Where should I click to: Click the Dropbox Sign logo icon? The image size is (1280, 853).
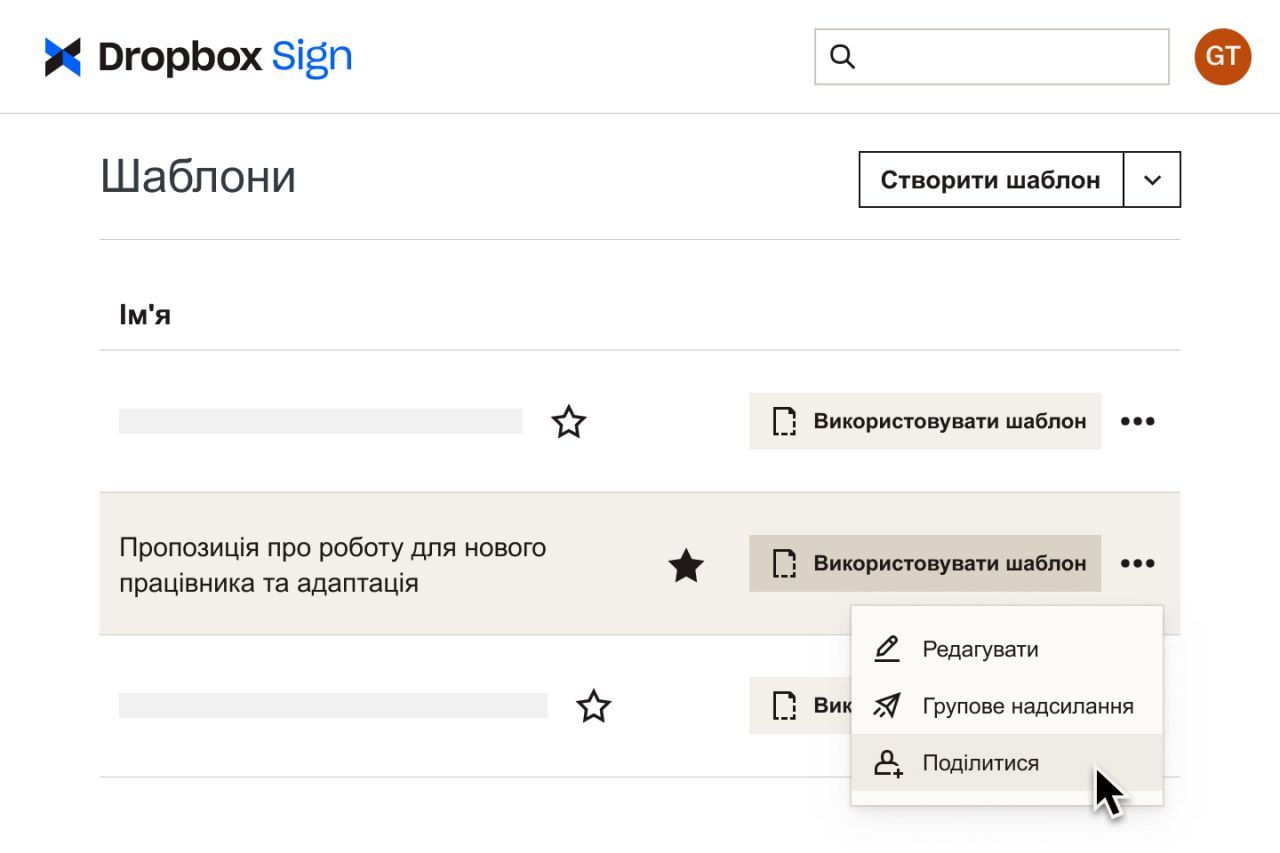(64, 56)
